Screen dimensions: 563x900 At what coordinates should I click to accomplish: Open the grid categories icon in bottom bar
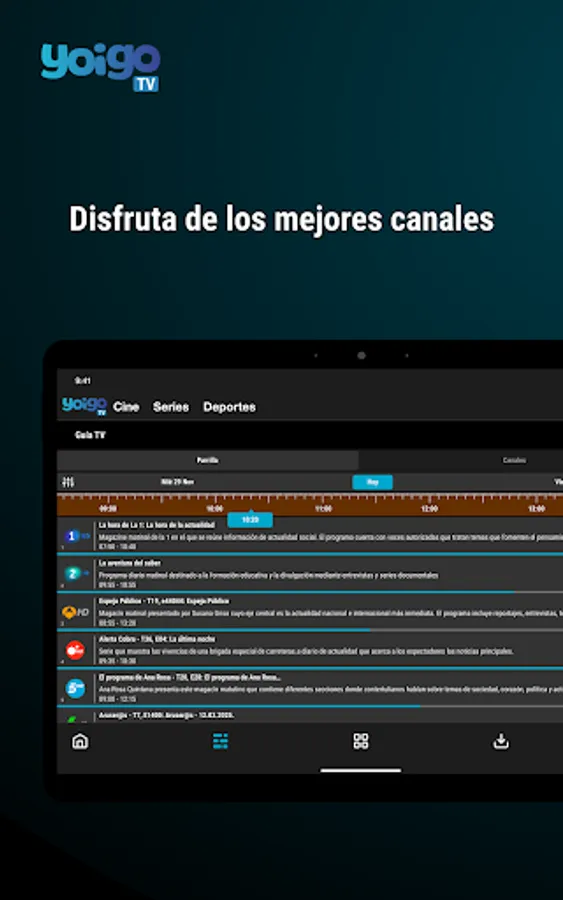click(360, 741)
